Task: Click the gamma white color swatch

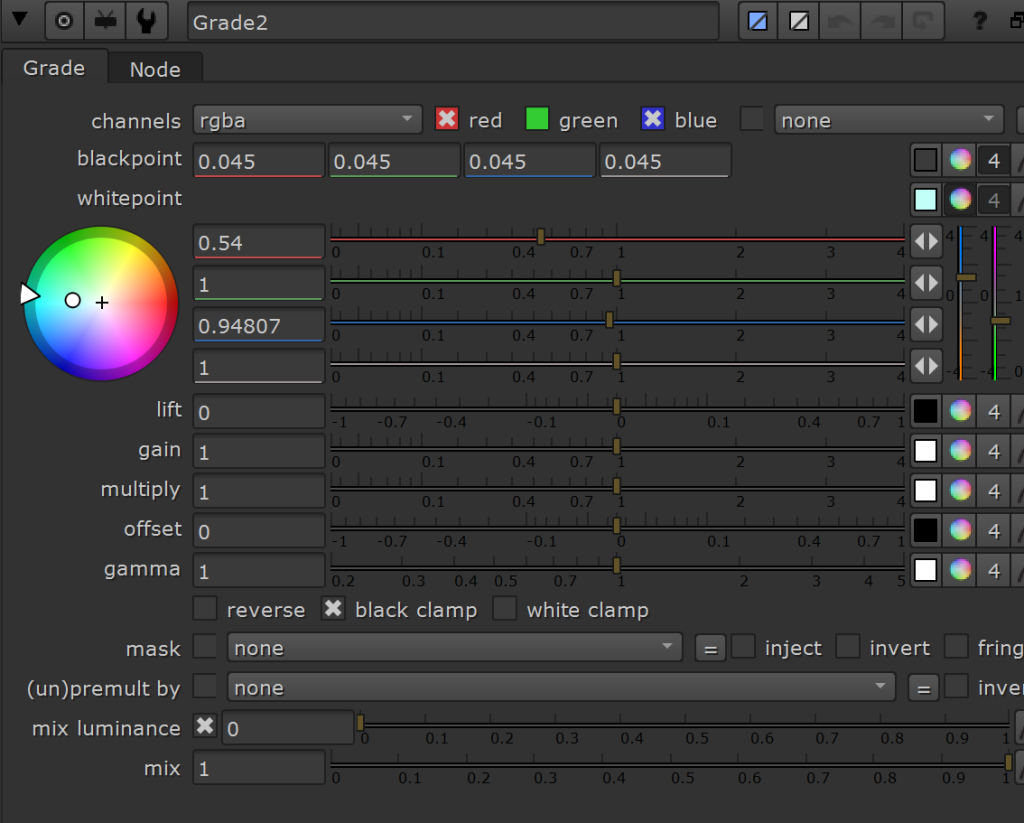Action: [x=925, y=570]
